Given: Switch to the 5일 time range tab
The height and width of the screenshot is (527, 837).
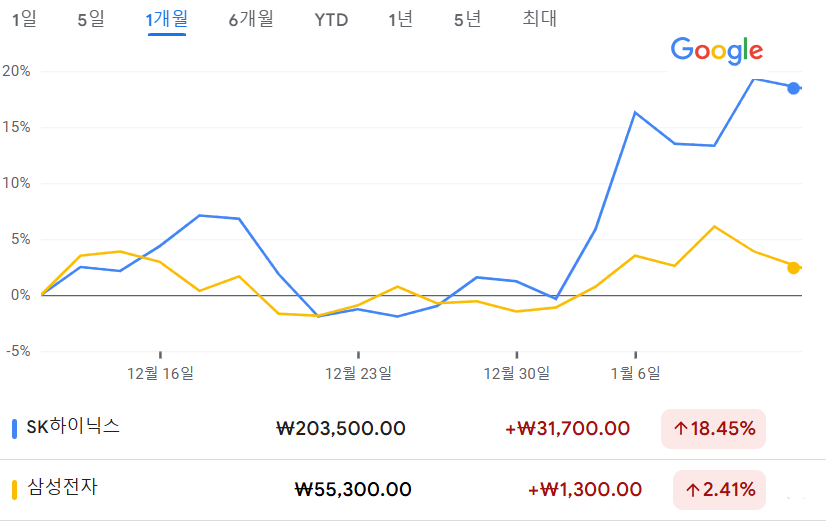Looking at the screenshot, I should (x=91, y=19).
